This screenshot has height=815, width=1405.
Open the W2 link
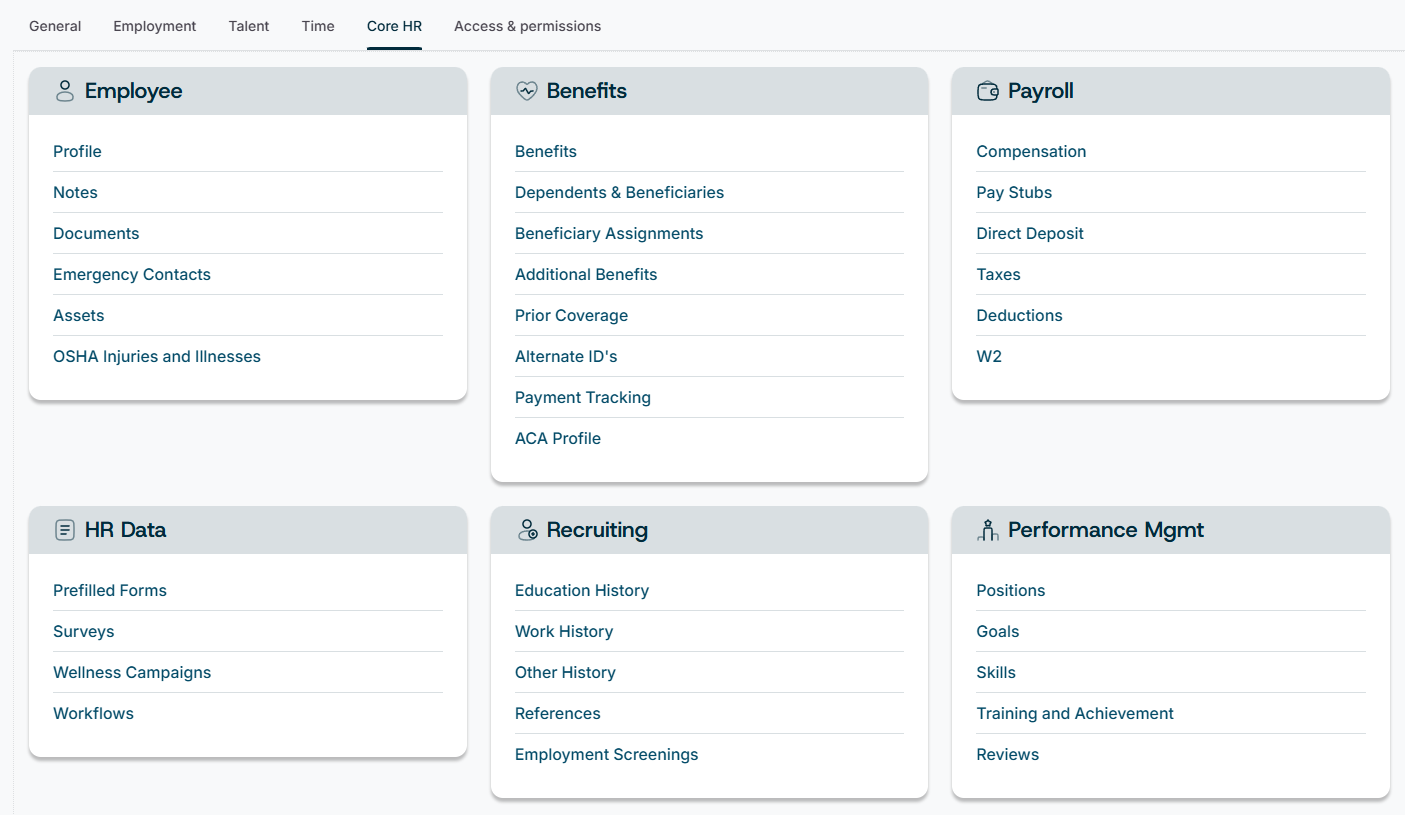[989, 356]
